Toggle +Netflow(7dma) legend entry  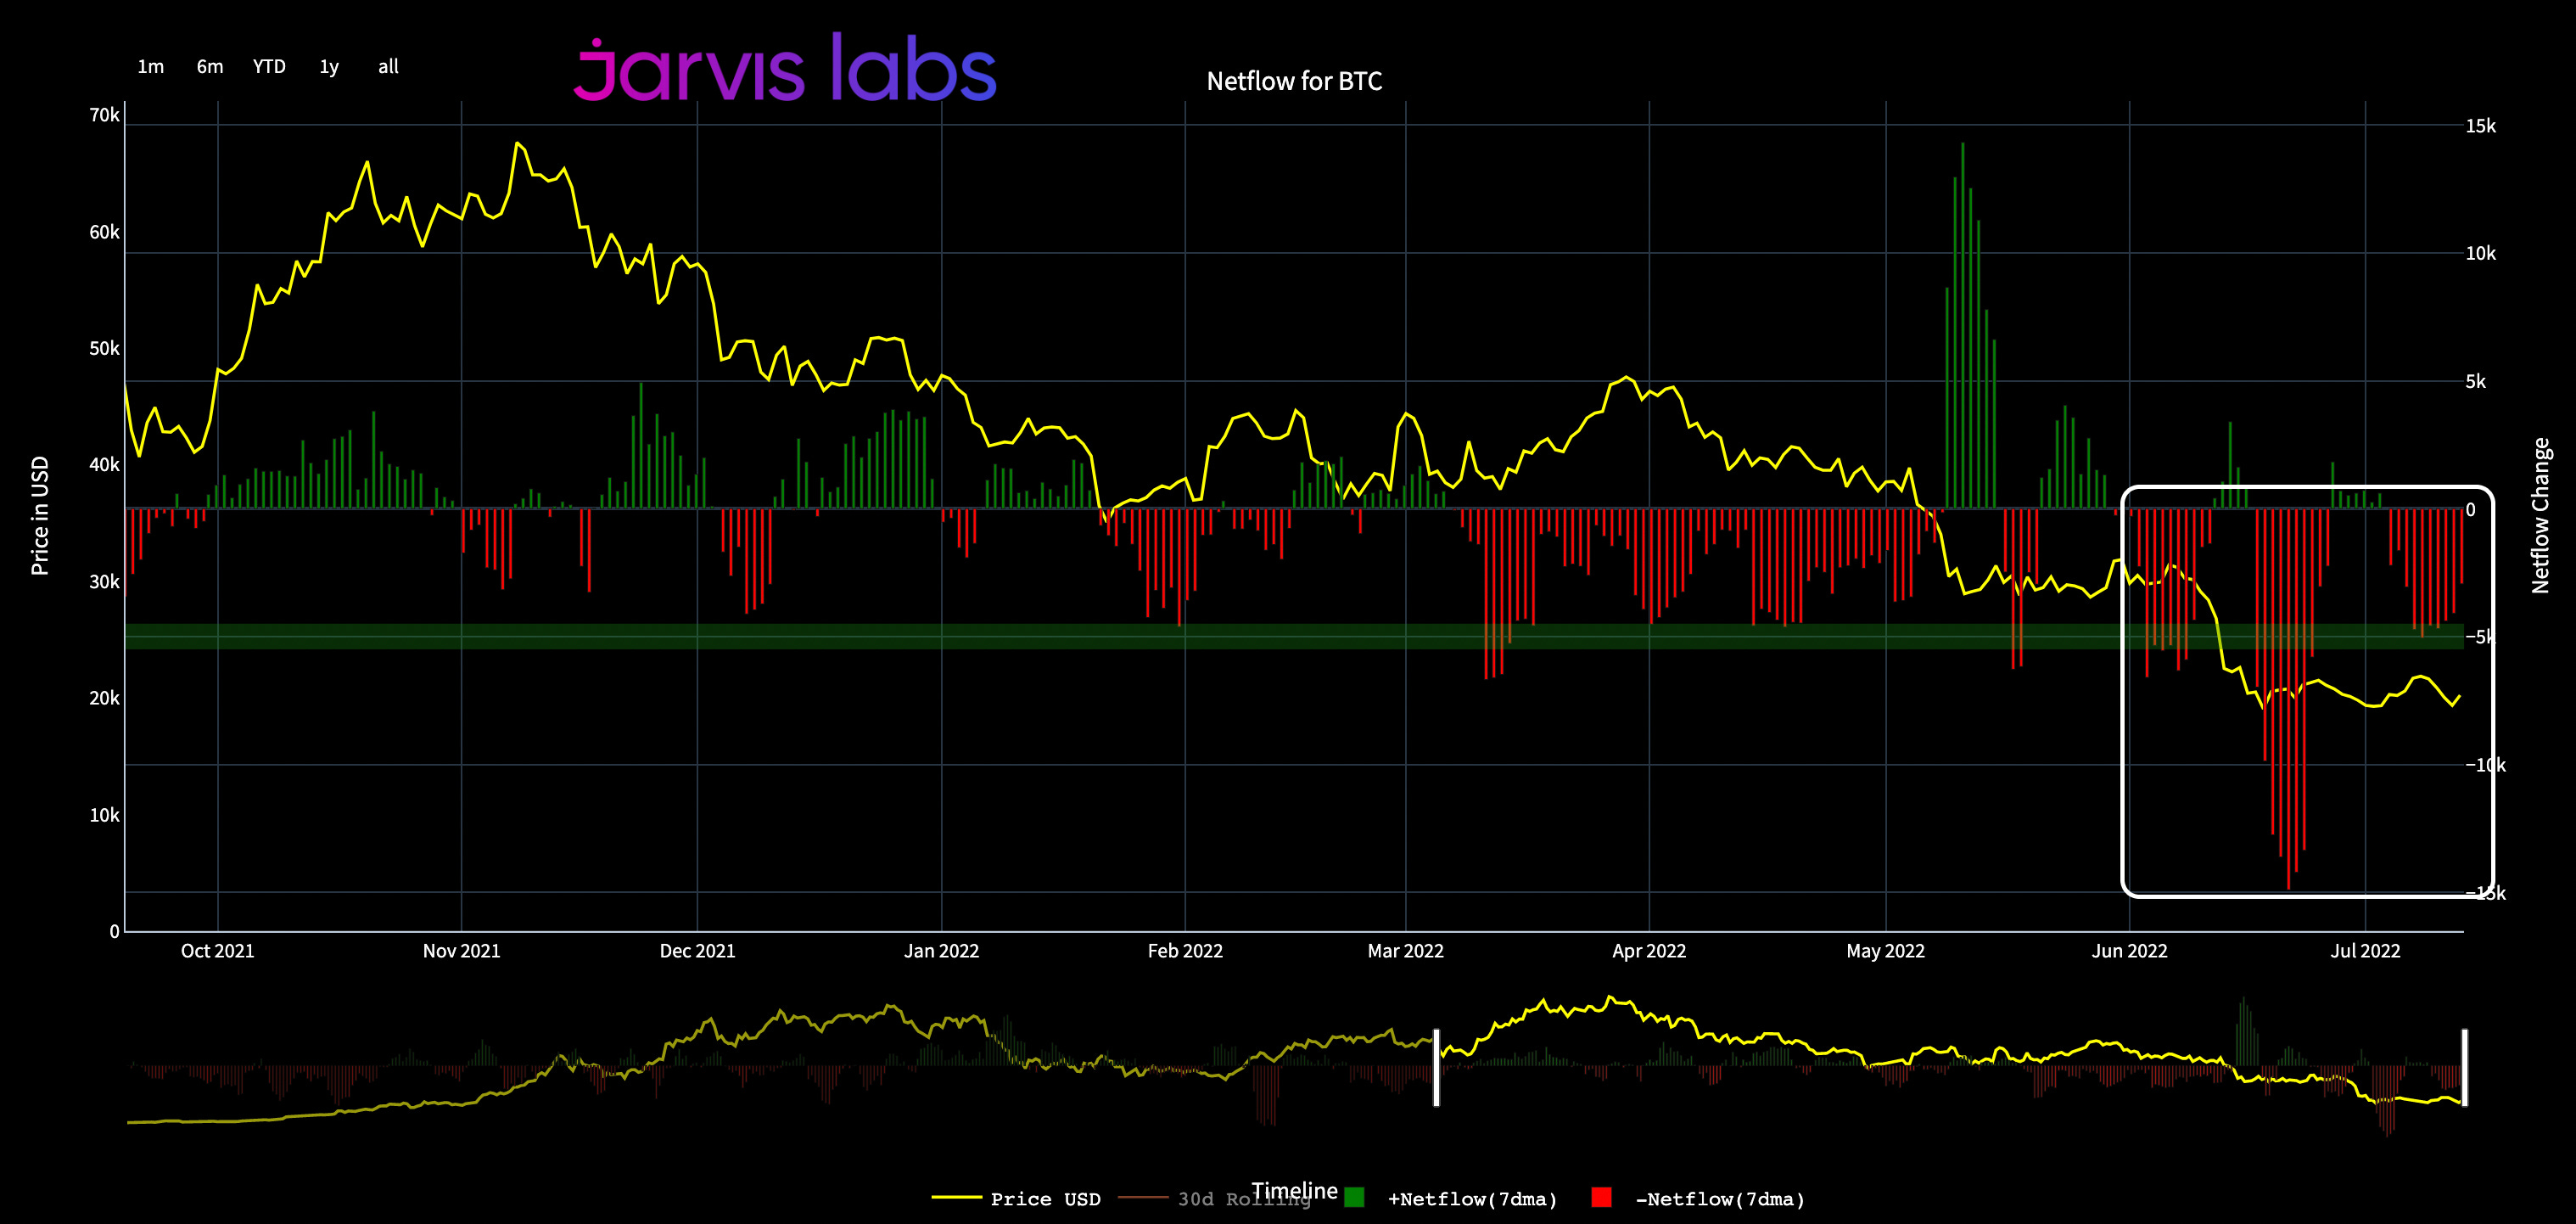tap(1472, 1199)
